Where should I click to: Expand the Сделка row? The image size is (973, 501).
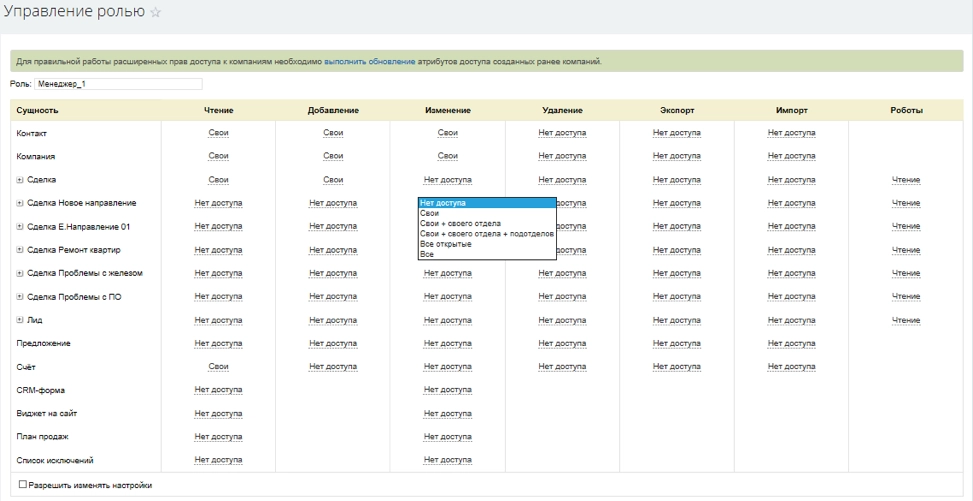pyautogui.click(x=20, y=180)
